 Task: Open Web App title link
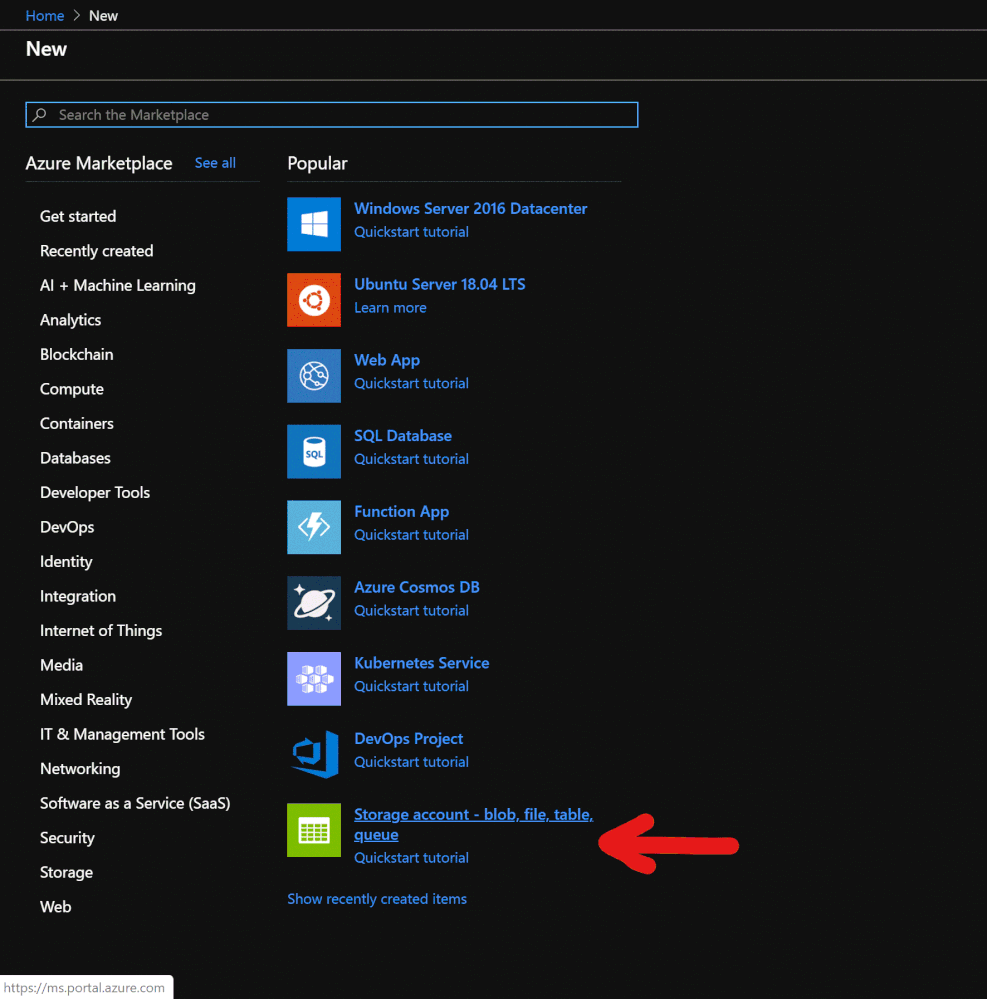click(387, 361)
